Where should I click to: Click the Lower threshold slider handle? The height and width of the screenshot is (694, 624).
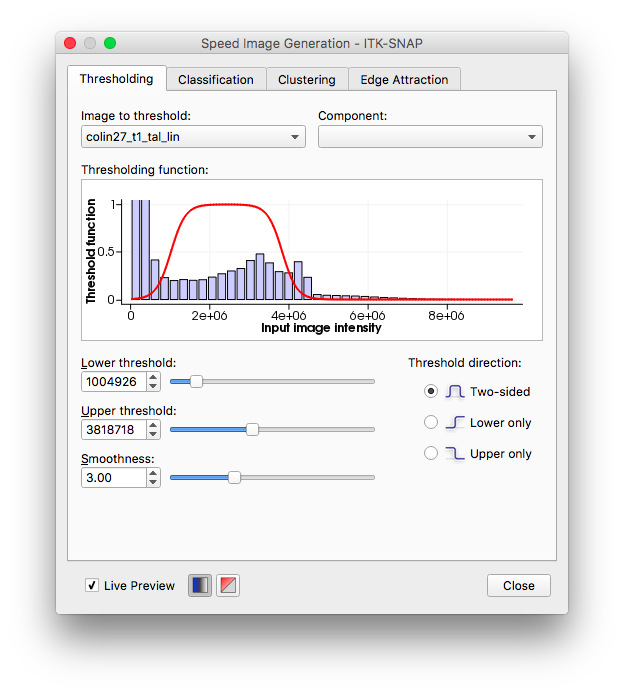(x=196, y=382)
